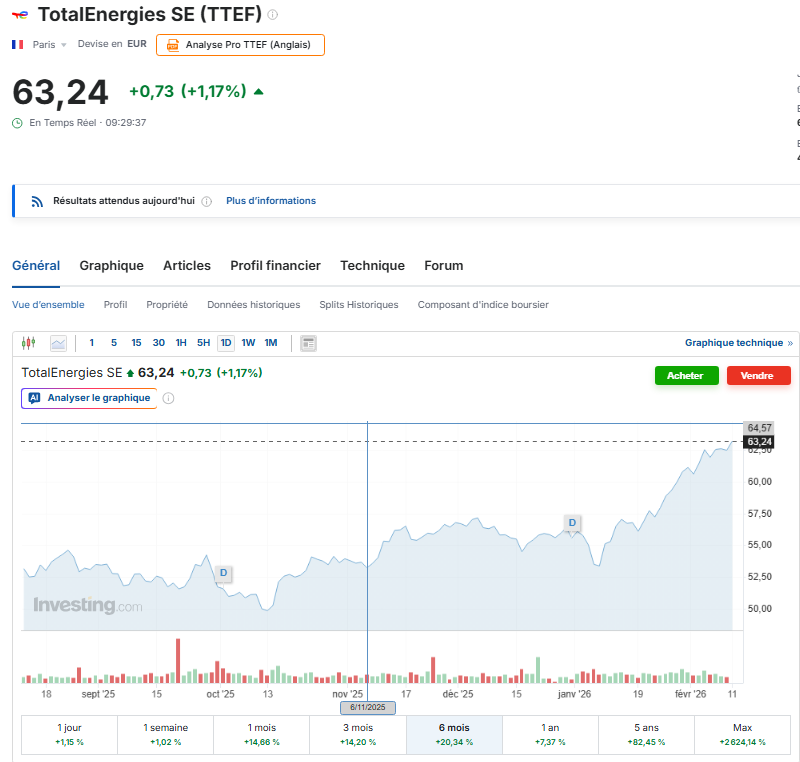Click info icon beside Résultats attendus aujourd'hui
This screenshot has height=762, width=800.
pyautogui.click(x=206, y=201)
